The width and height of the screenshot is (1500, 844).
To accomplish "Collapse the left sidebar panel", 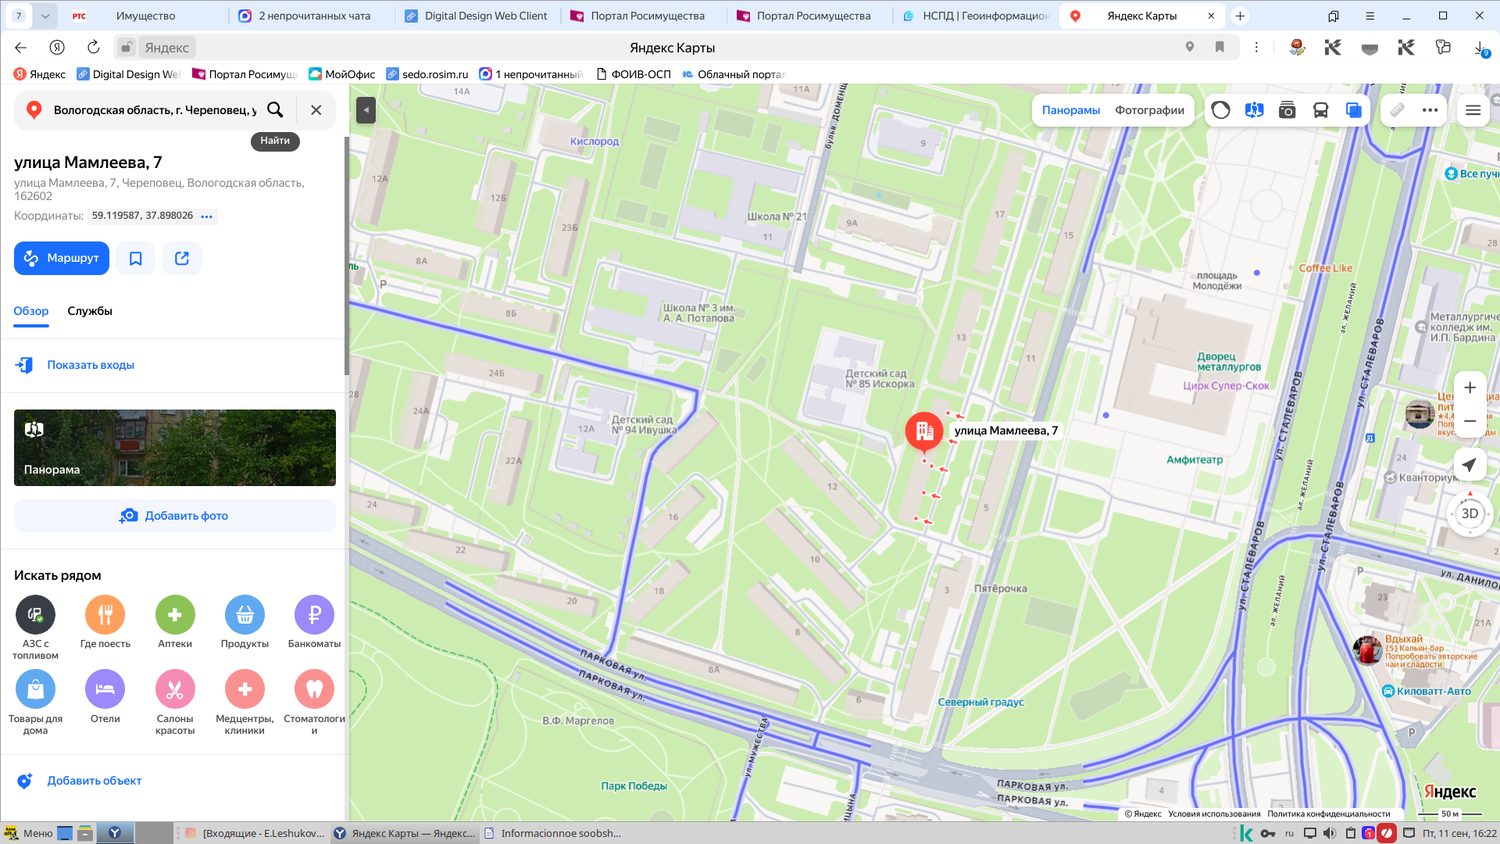I will (366, 110).
